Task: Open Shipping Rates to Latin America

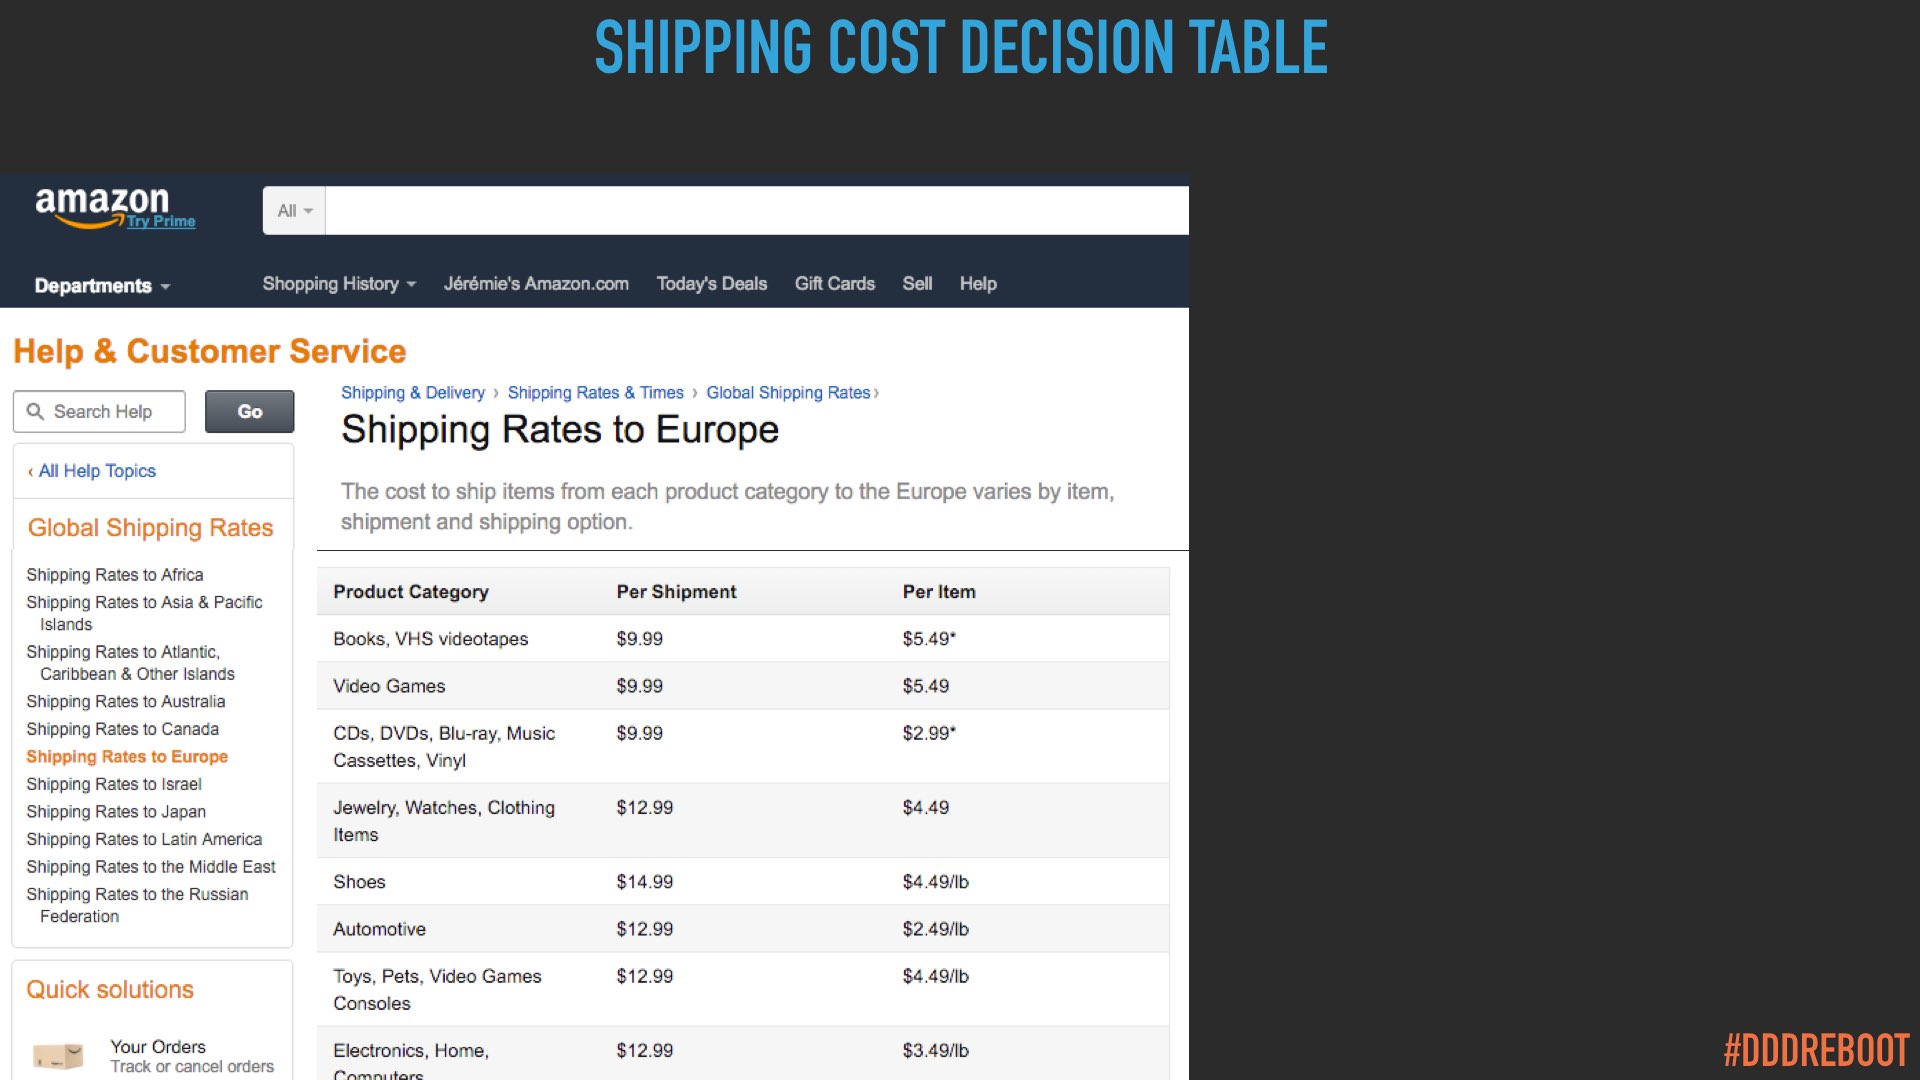Action: (144, 840)
